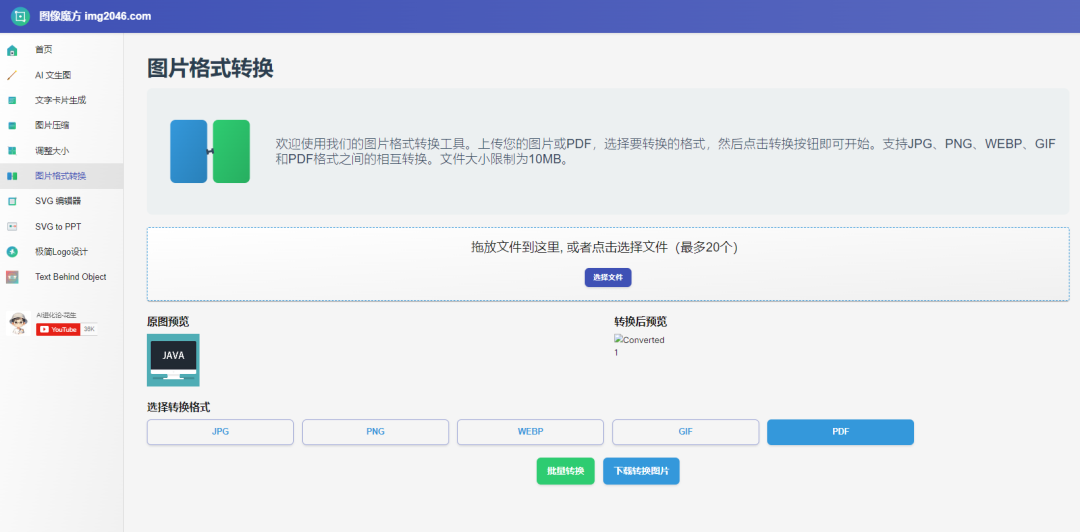Choose GIF output format
The height and width of the screenshot is (532, 1080).
tap(685, 432)
